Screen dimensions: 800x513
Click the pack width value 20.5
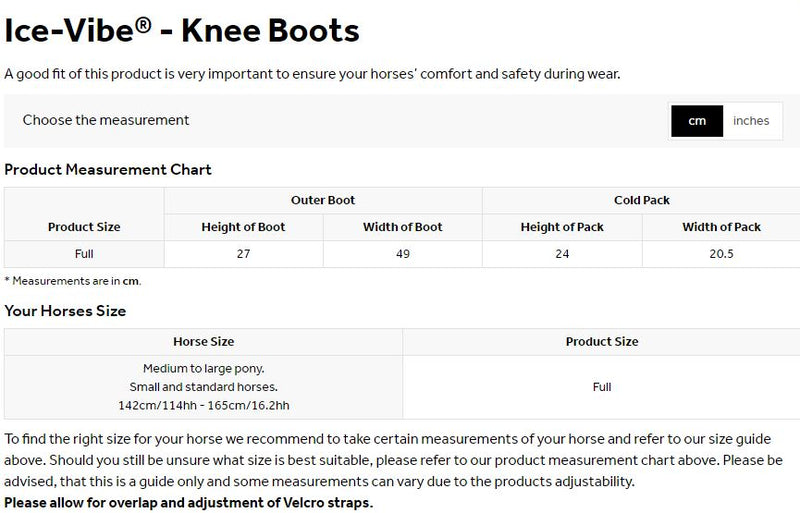tap(721, 254)
